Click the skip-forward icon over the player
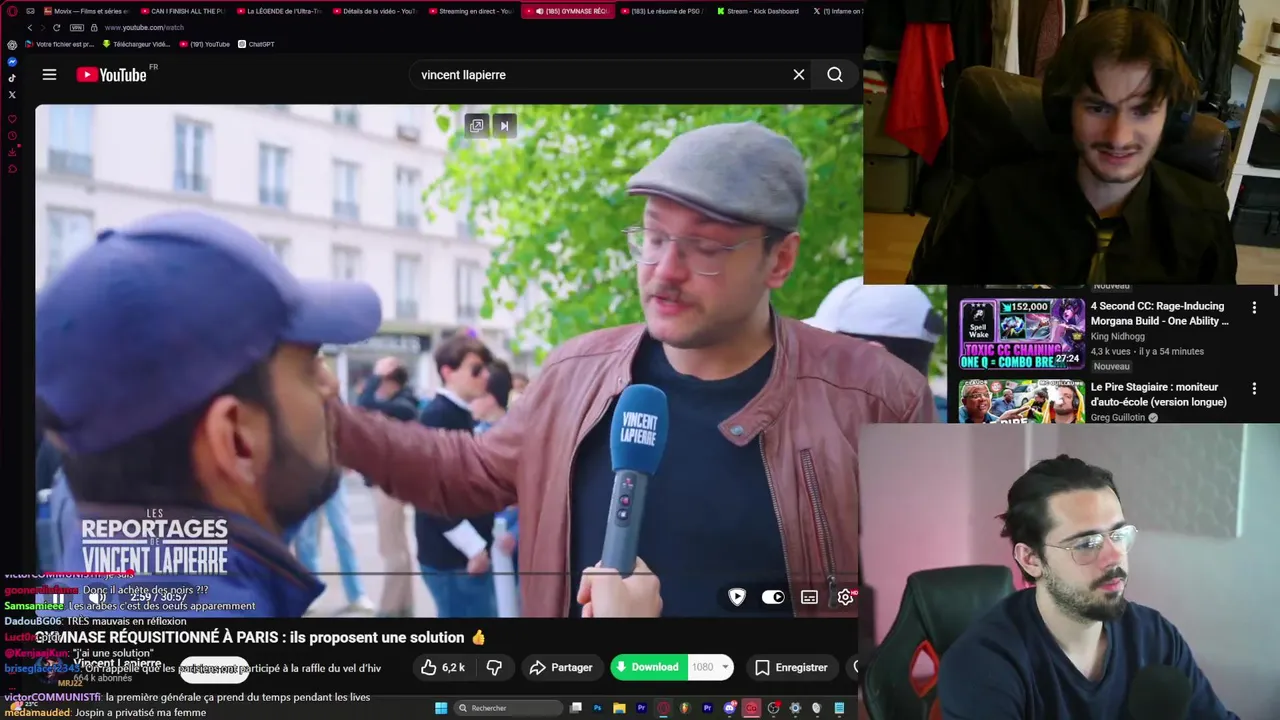Screen dimensions: 1280x720 point(504,125)
